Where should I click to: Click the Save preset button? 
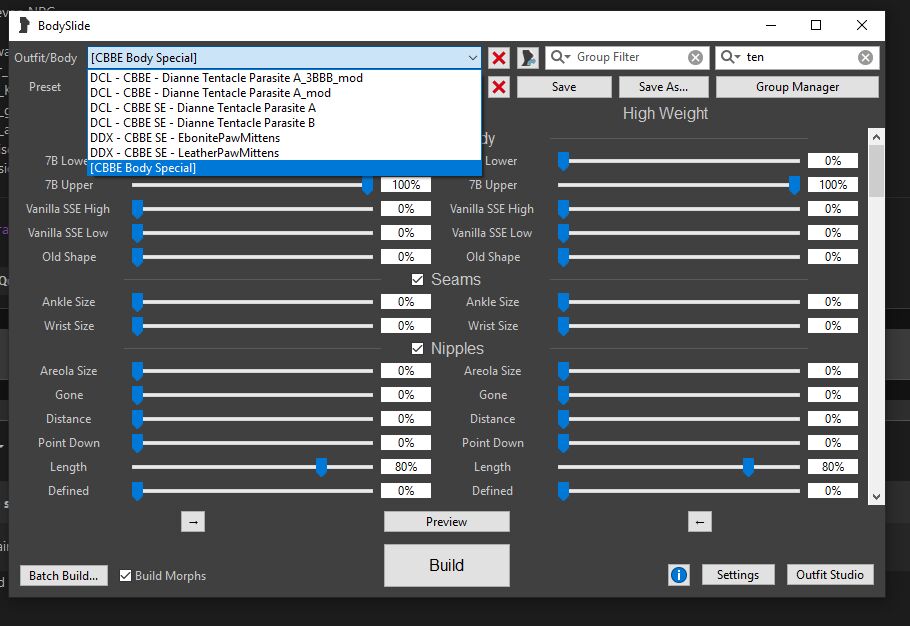(564, 87)
